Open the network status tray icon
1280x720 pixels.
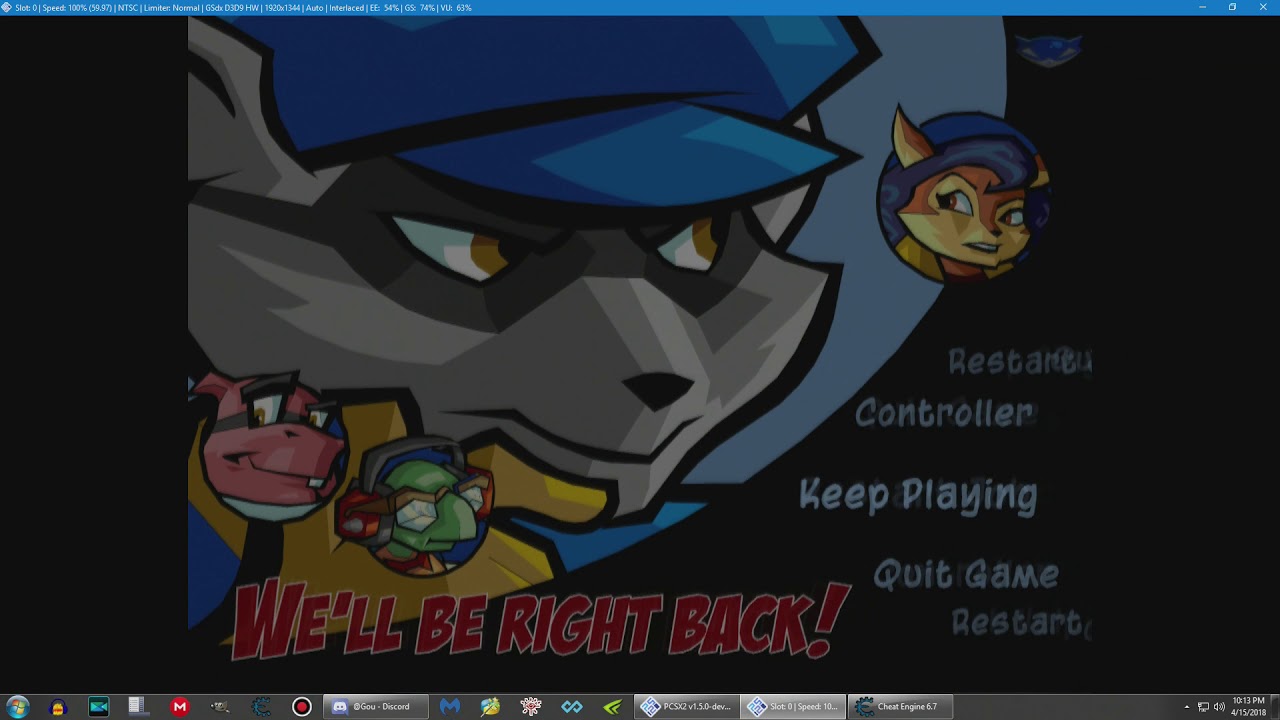click(1203, 707)
